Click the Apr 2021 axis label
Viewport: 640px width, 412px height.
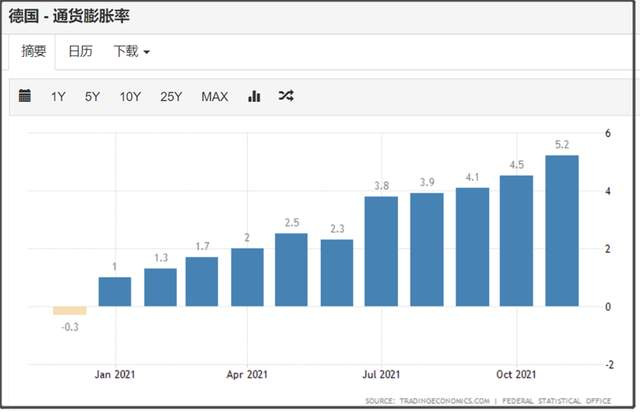pyautogui.click(x=247, y=374)
